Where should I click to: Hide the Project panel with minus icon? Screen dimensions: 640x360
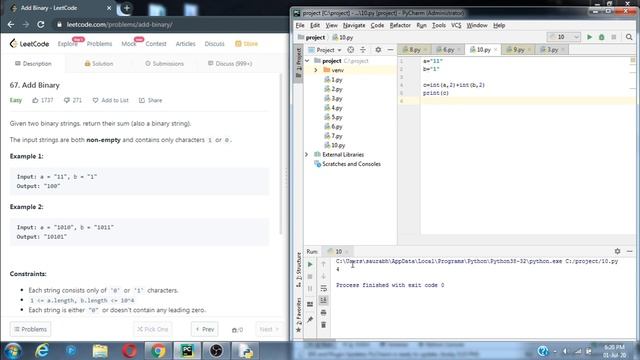pos(390,50)
